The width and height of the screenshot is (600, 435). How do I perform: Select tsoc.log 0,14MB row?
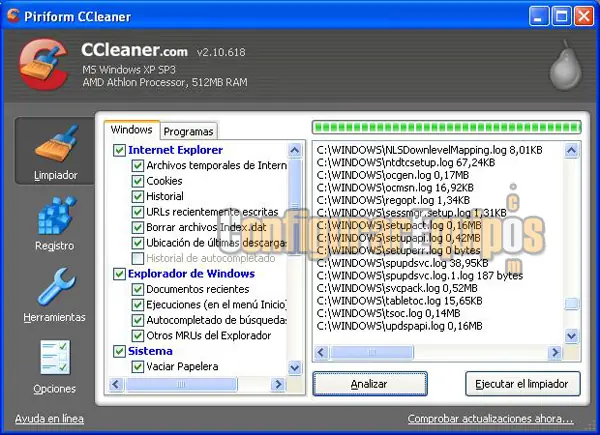click(388, 313)
